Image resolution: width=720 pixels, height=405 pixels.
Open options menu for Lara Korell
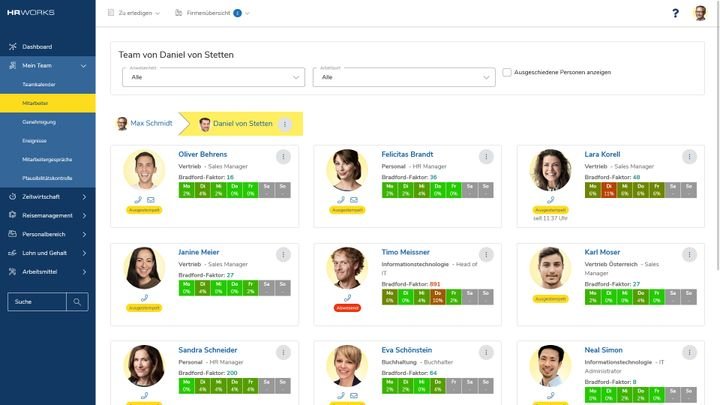coord(689,157)
